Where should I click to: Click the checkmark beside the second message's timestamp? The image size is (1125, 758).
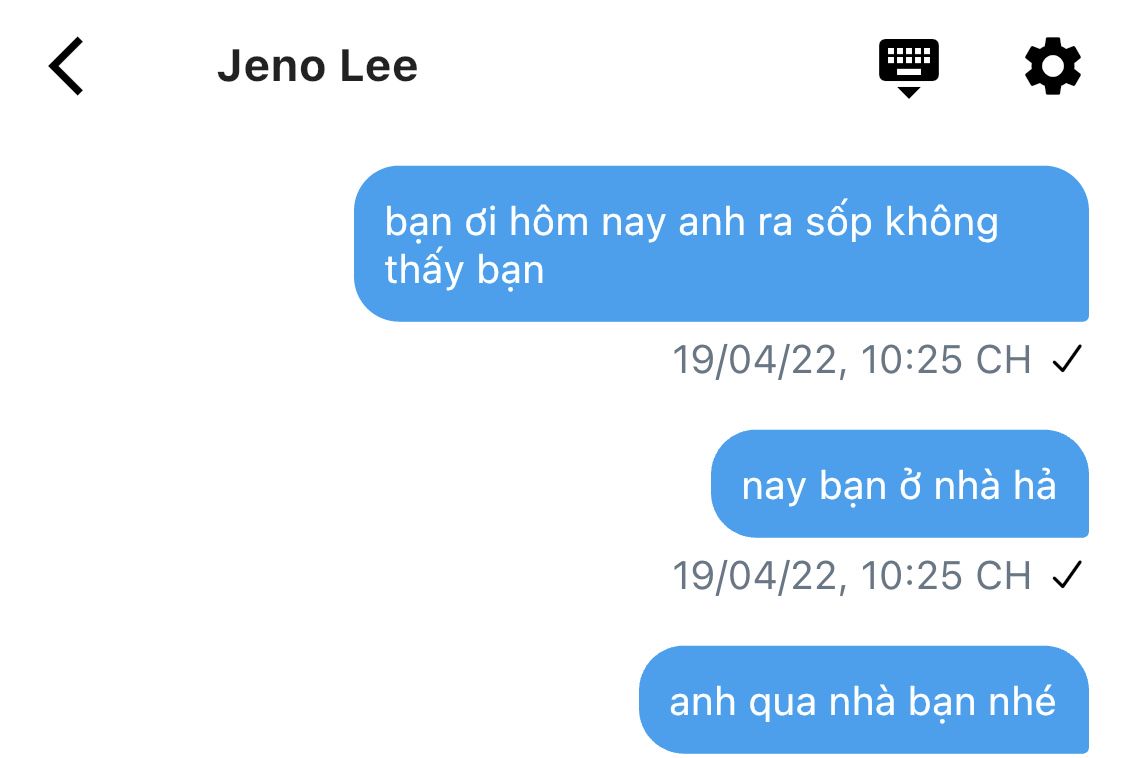point(1067,575)
